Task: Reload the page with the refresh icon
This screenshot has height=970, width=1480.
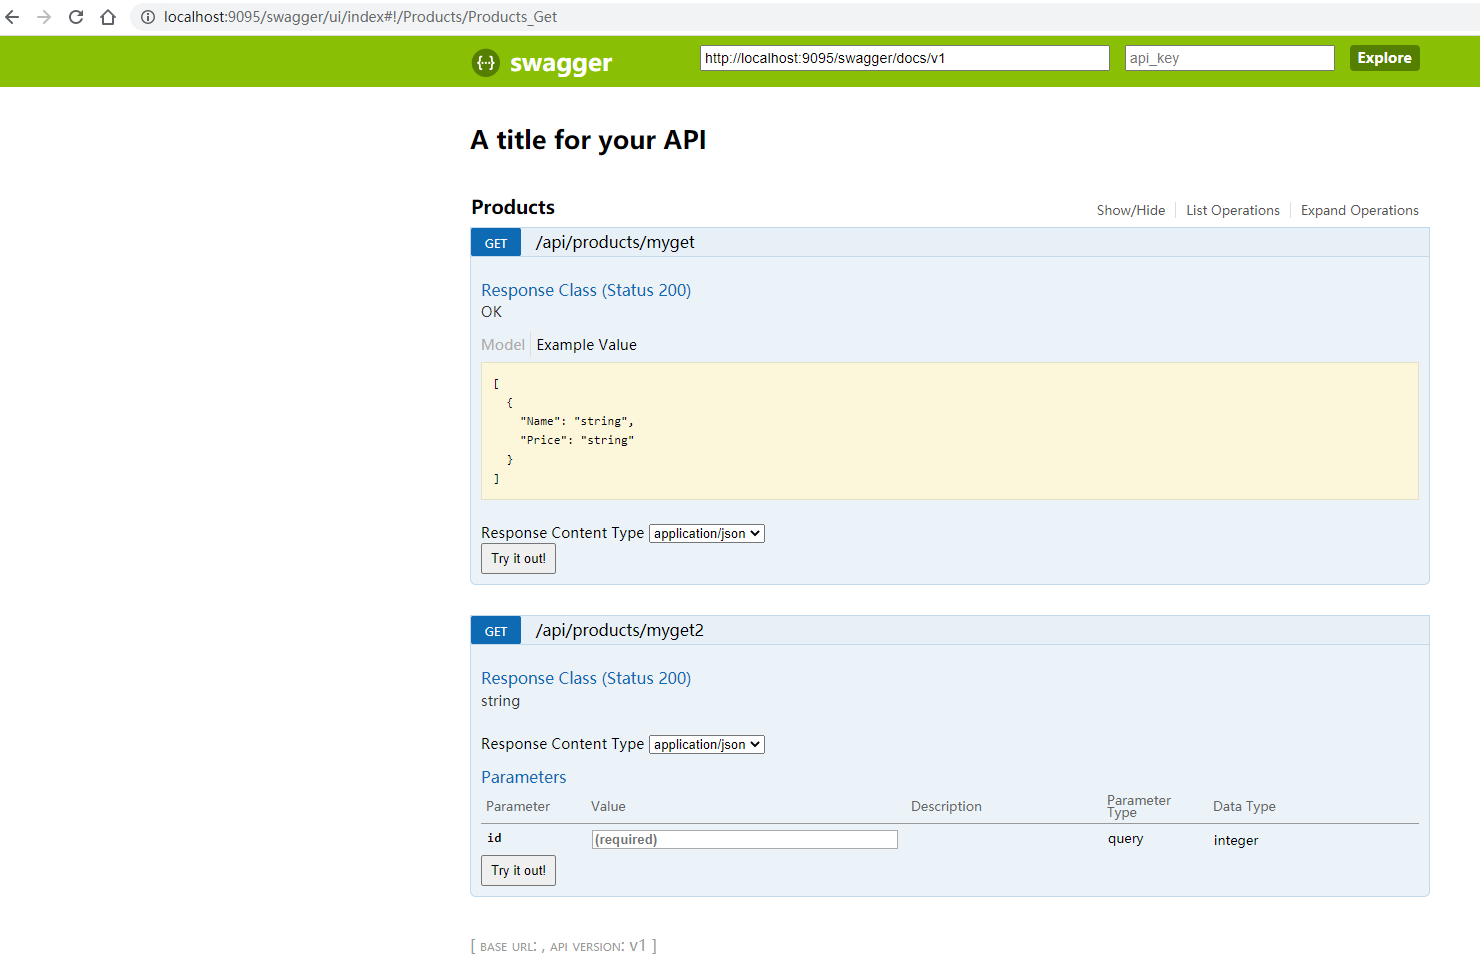Action: pyautogui.click(x=76, y=17)
